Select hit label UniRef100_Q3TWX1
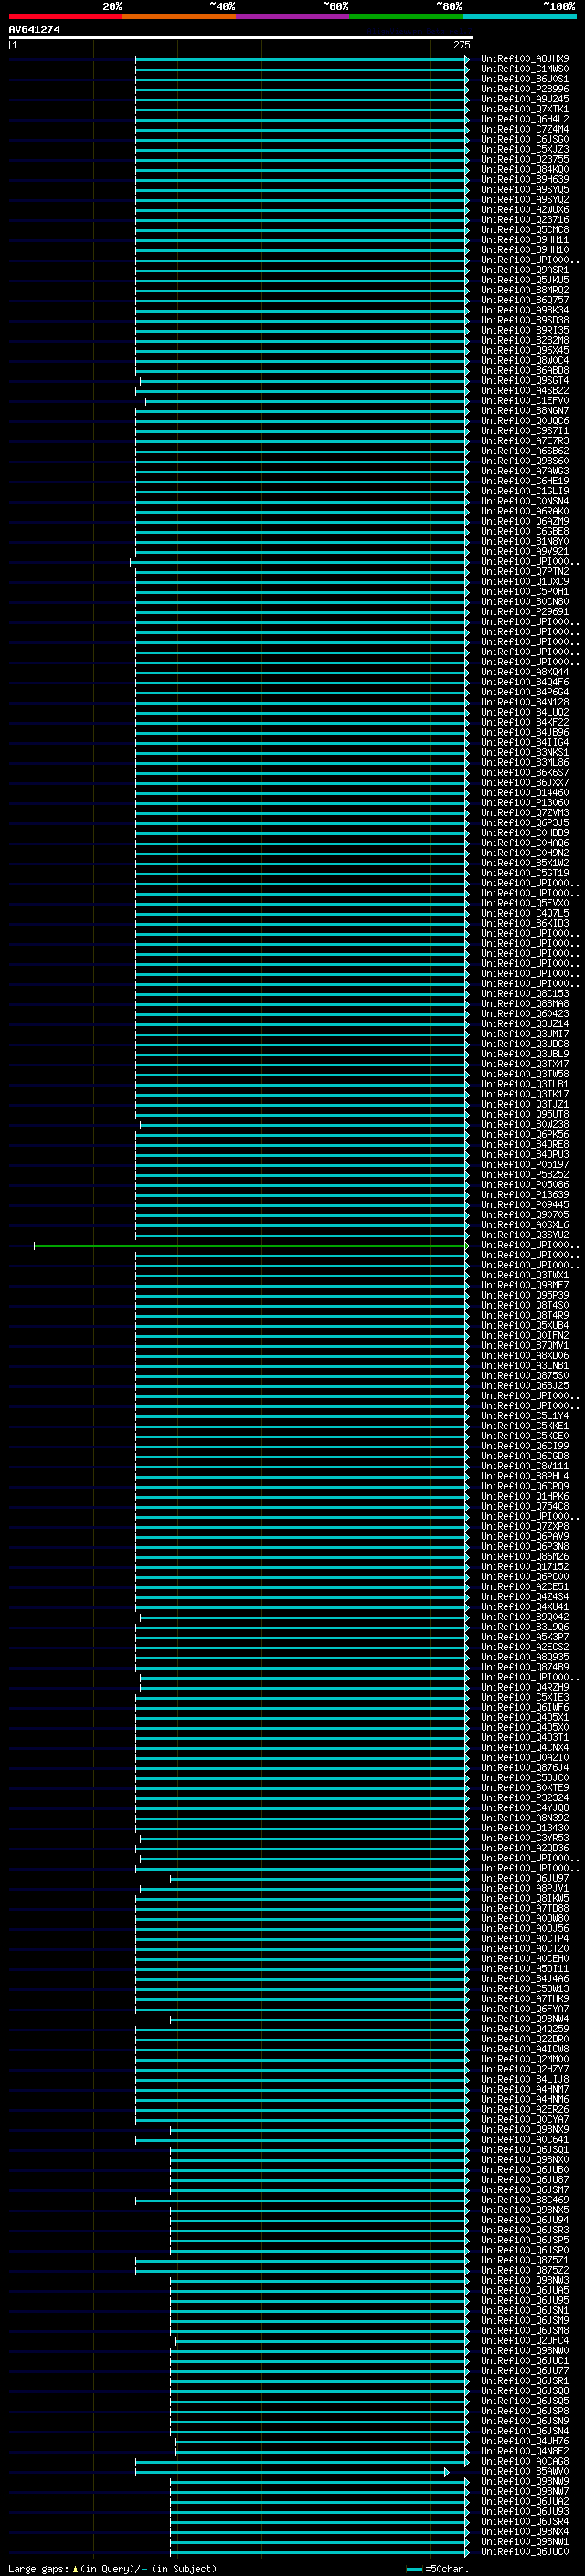Image resolution: width=585 pixels, height=2576 pixels. pyautogui.click(x=525, y=1275)
